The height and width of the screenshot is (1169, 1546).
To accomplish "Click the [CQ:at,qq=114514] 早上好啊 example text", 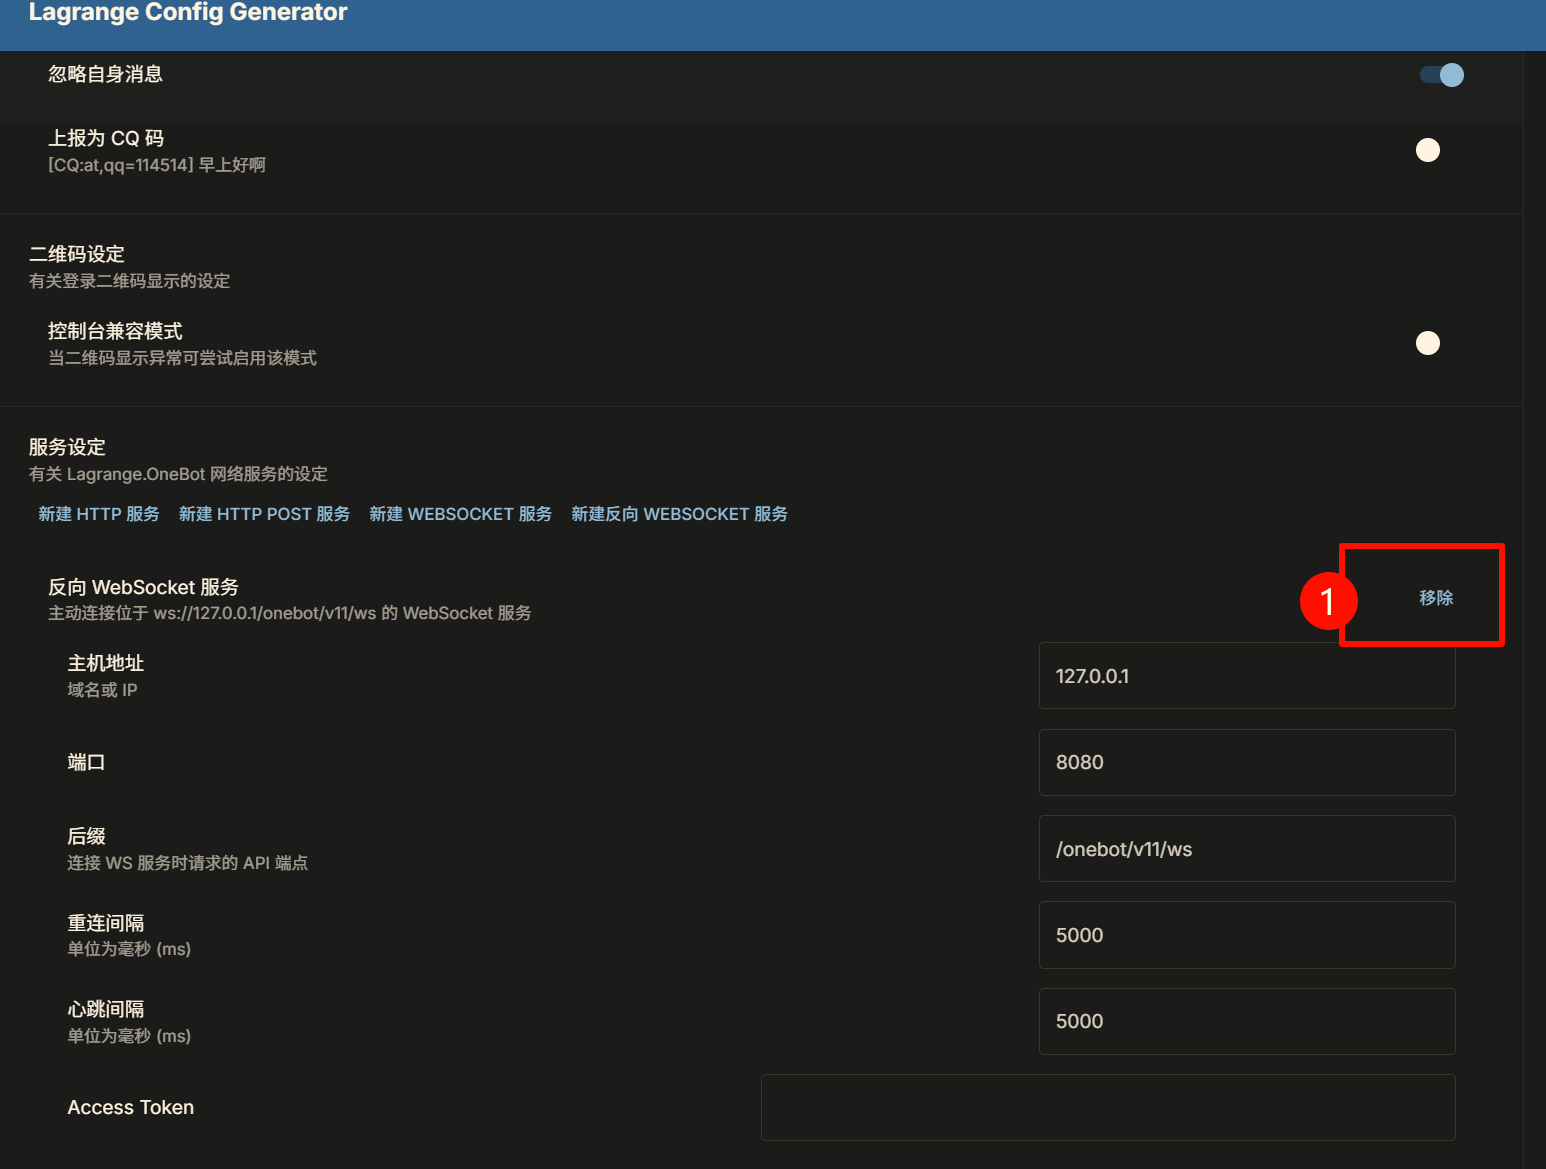I will tap(157, 165).
